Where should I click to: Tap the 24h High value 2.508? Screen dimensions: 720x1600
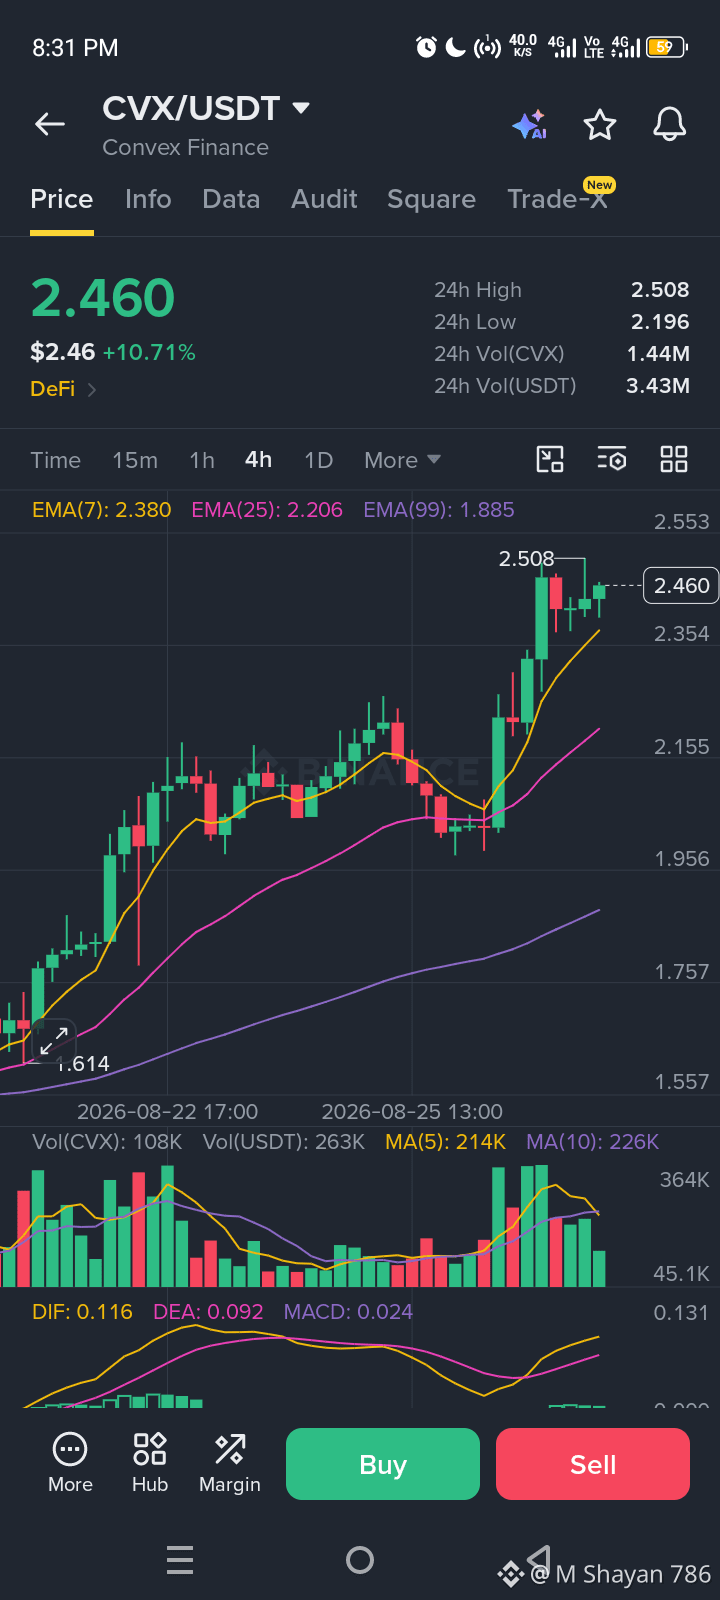[660, 290]
